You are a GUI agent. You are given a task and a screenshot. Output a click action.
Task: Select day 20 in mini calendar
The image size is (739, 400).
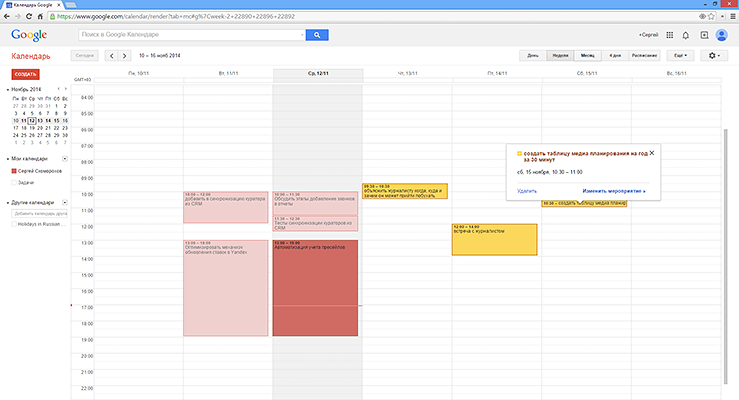tap(40, 128)
